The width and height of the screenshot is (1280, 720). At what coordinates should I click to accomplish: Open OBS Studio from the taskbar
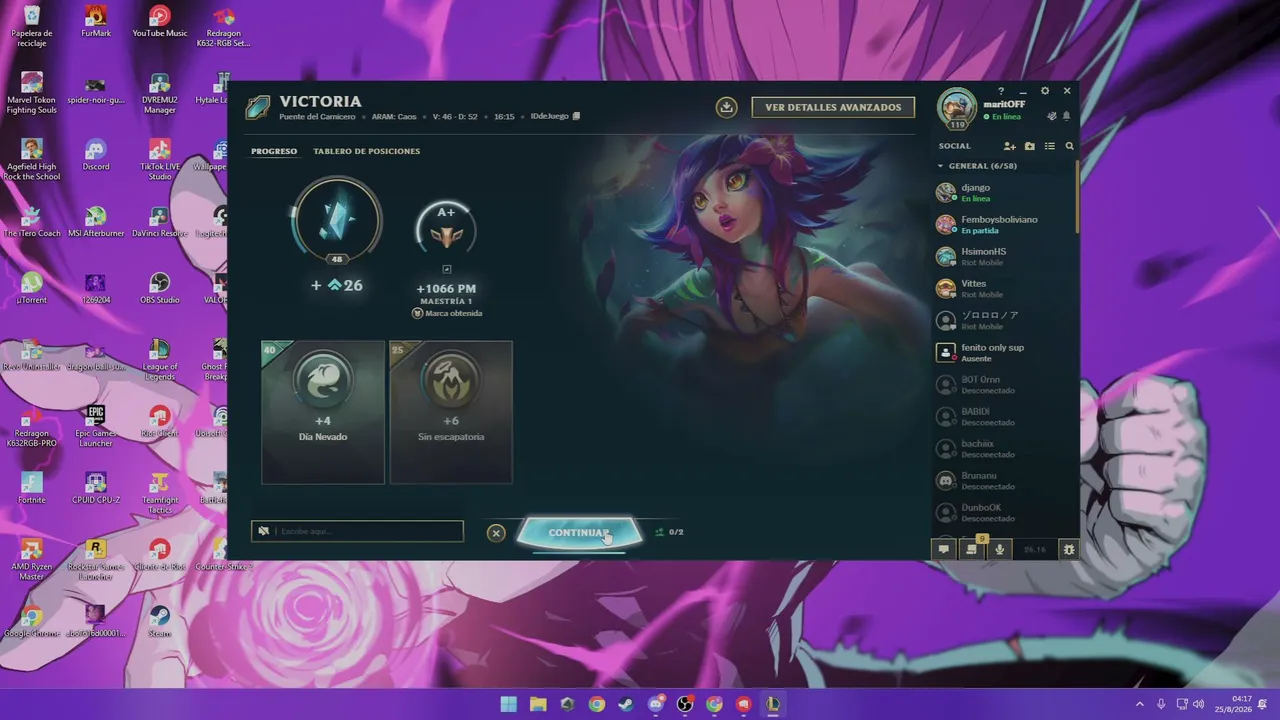point(685,704)
